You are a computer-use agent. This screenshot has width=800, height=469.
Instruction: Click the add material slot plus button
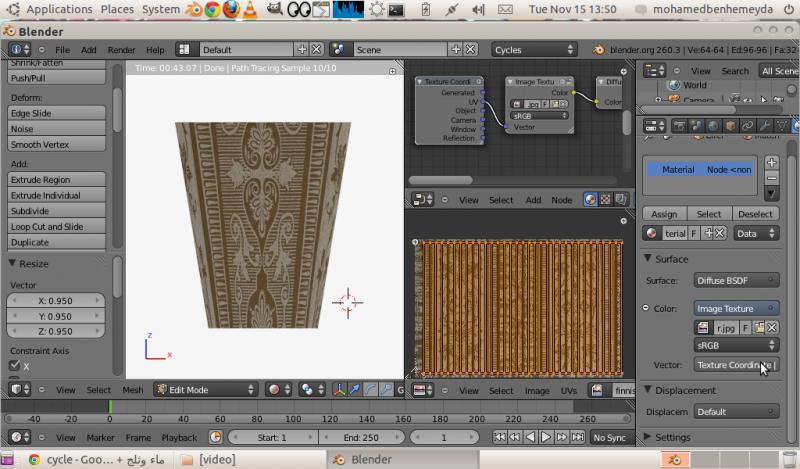(x=771, y=162)
